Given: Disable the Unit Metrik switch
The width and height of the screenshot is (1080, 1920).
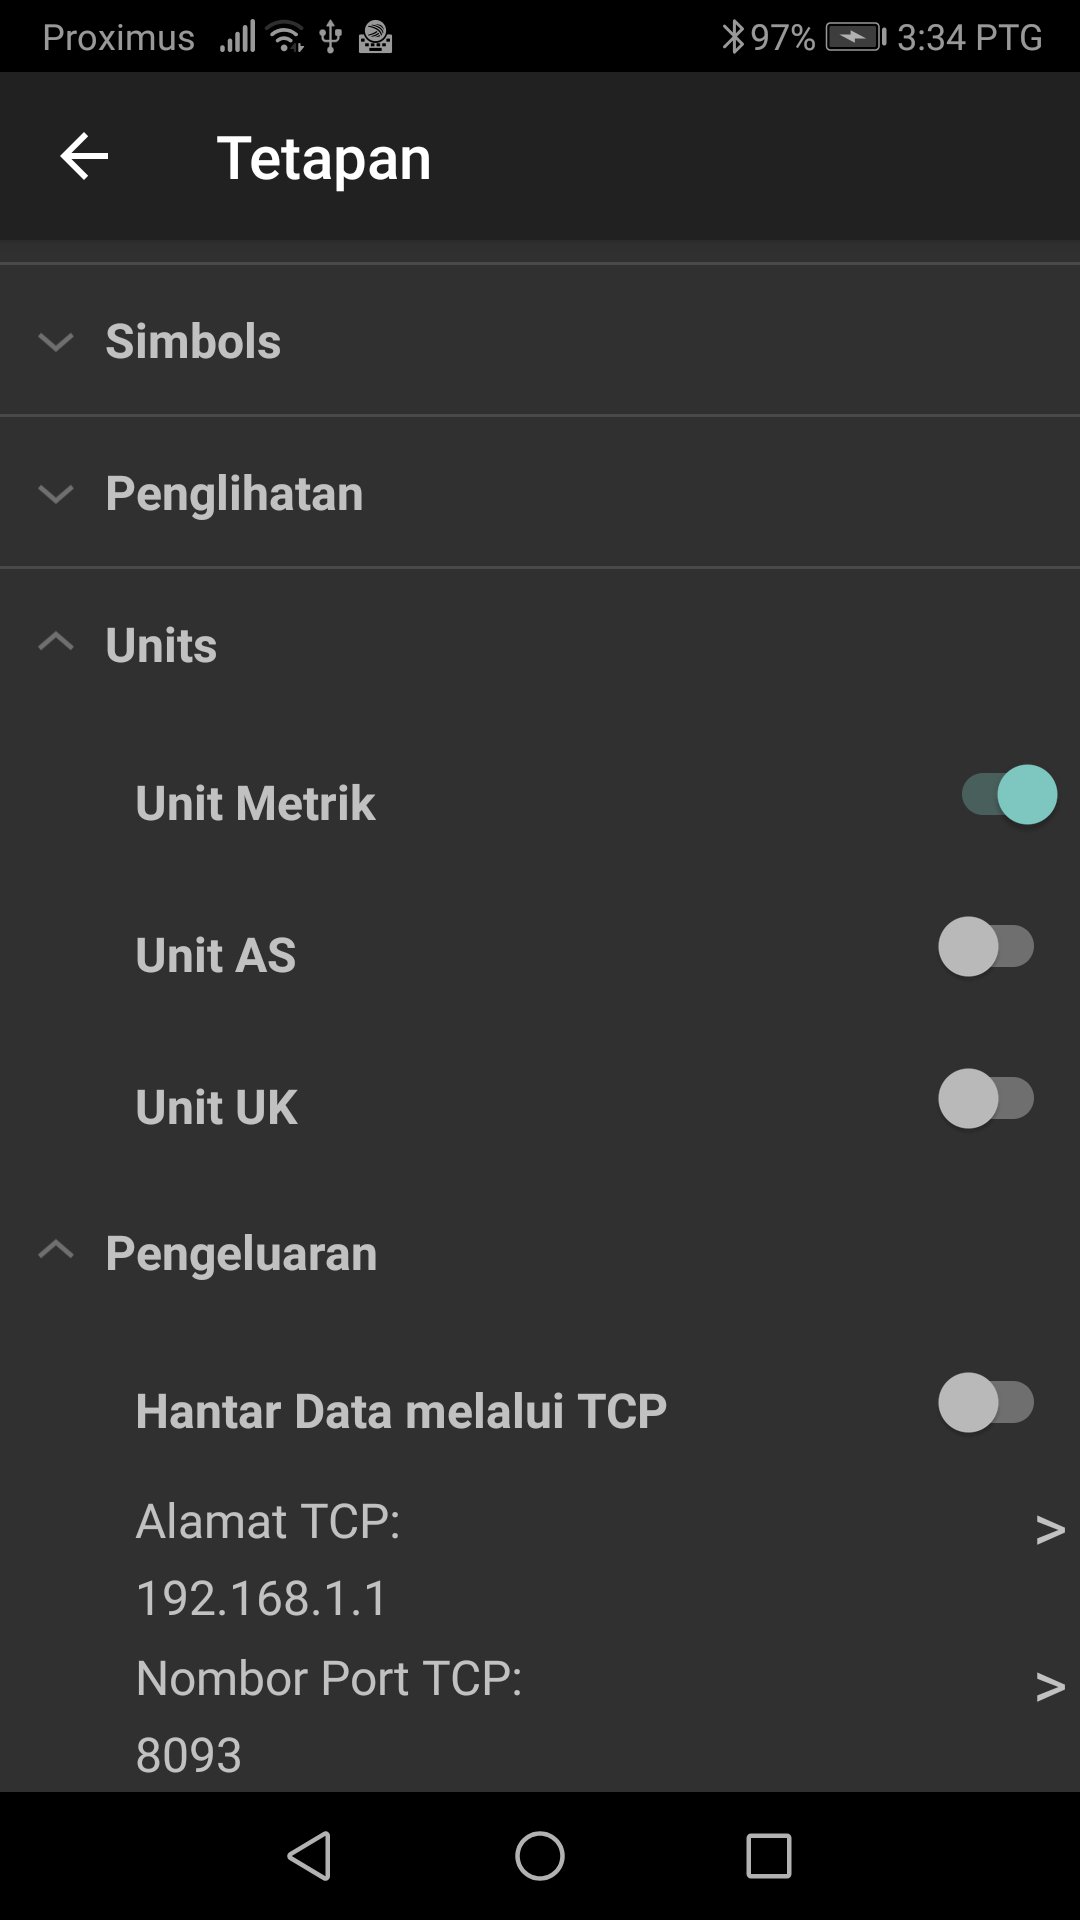Looking at the screenshot, I should point(1008,795).
